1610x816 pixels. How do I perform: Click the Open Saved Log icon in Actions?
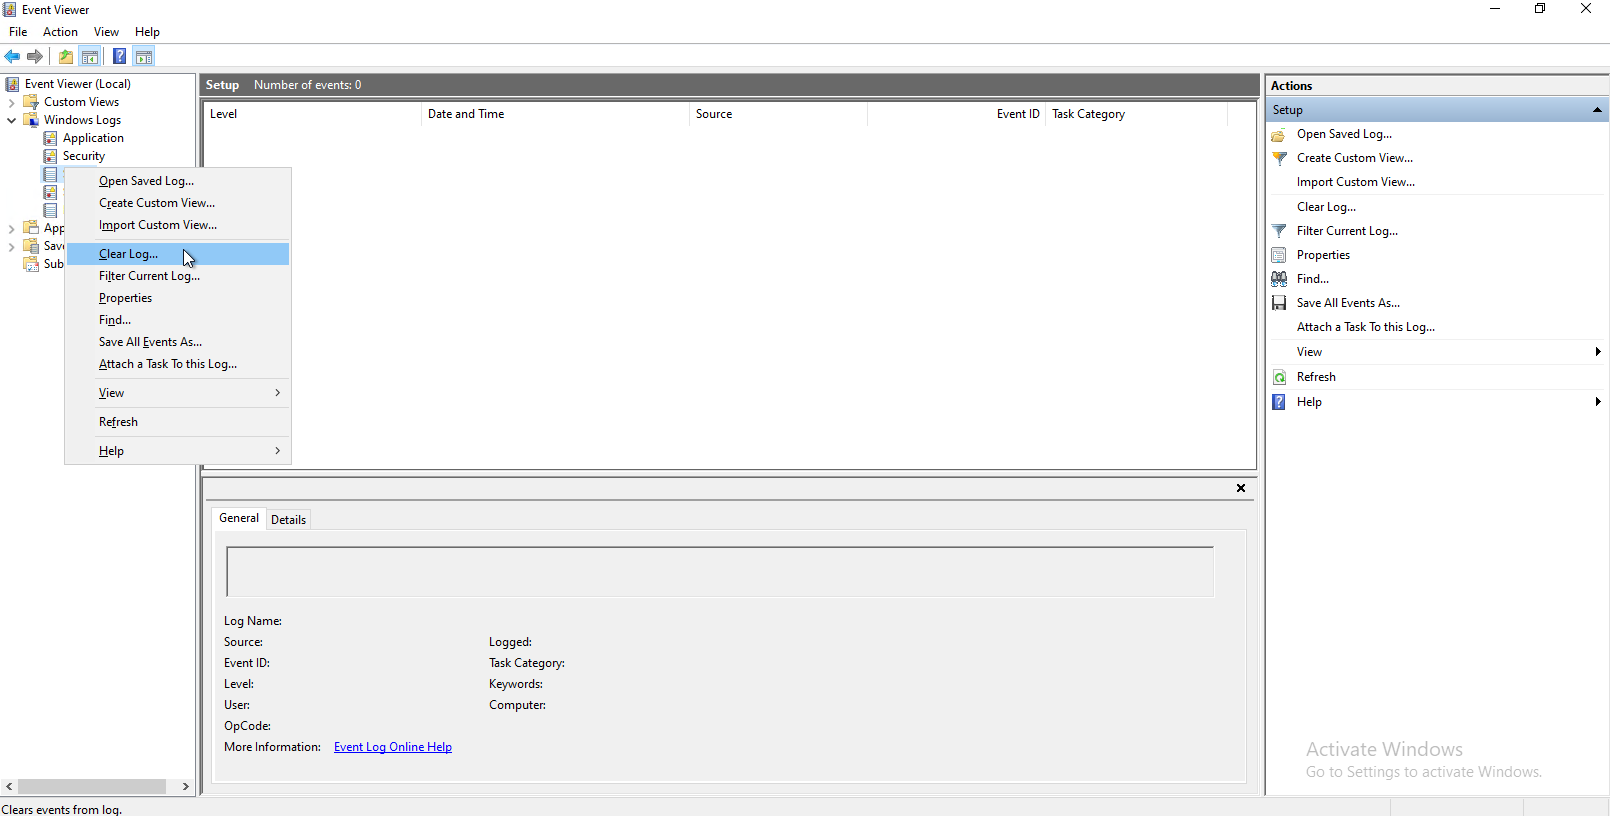1279,134
